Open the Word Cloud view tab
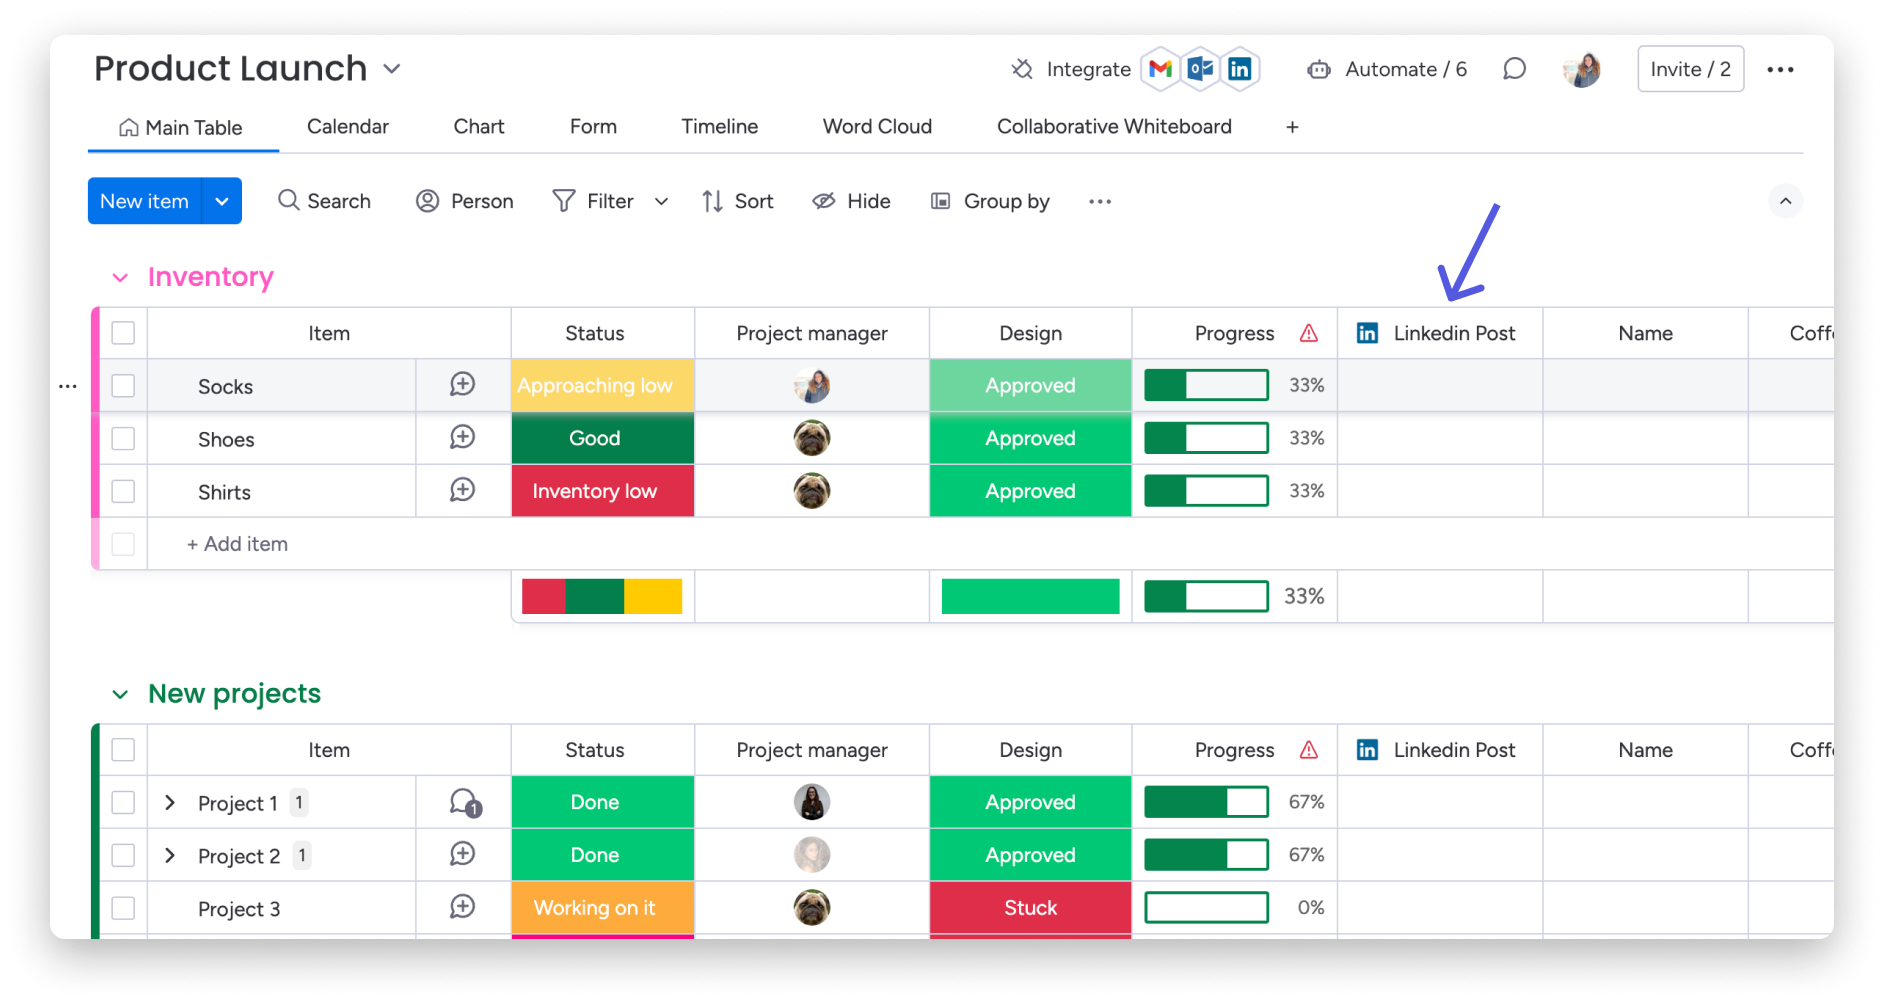Image resolution: width=1884 pixels, height=1004 pixels. (877, 127)
